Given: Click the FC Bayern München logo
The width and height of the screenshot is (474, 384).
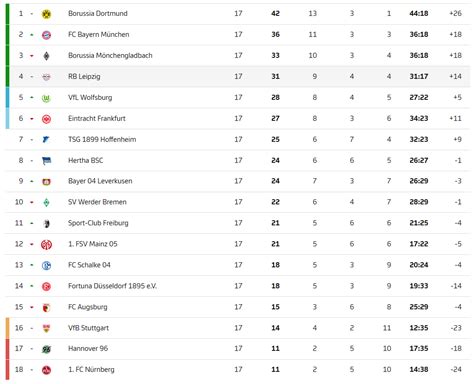Looking at the screenshot, I should coord(46,35).
